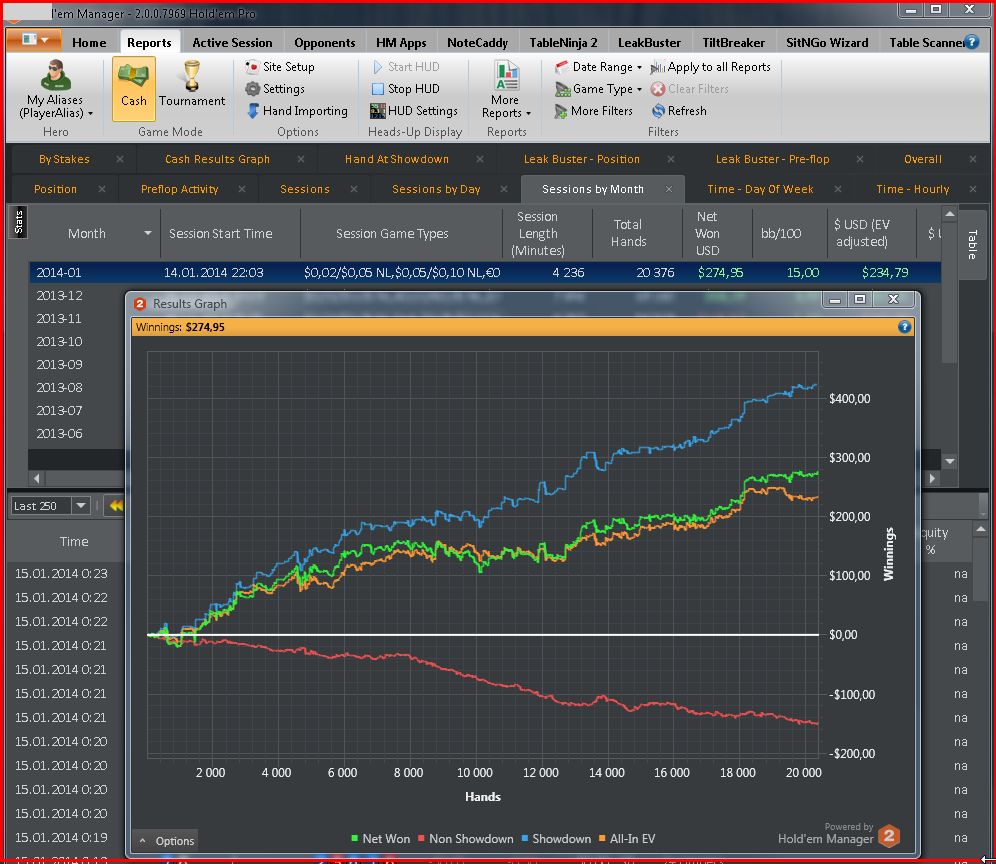
Task: Open More Reports menu
Action: [x=506, y=89]
